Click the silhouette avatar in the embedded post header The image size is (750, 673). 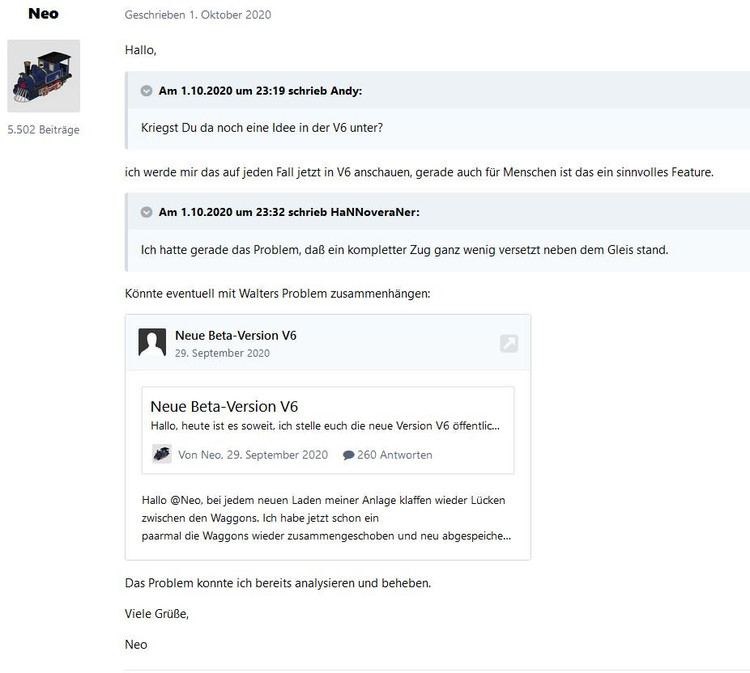point(152,343)
